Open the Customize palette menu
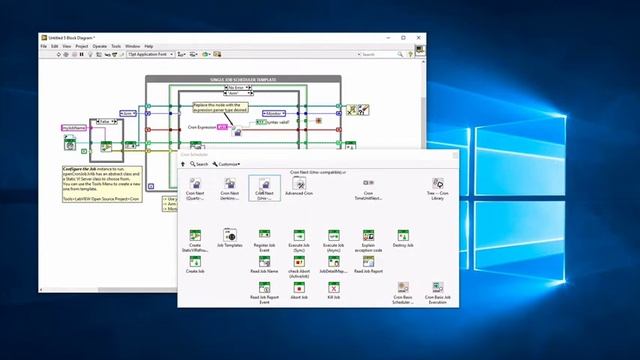640x360 pixels. pyautogui.click(x=226, y=164)
